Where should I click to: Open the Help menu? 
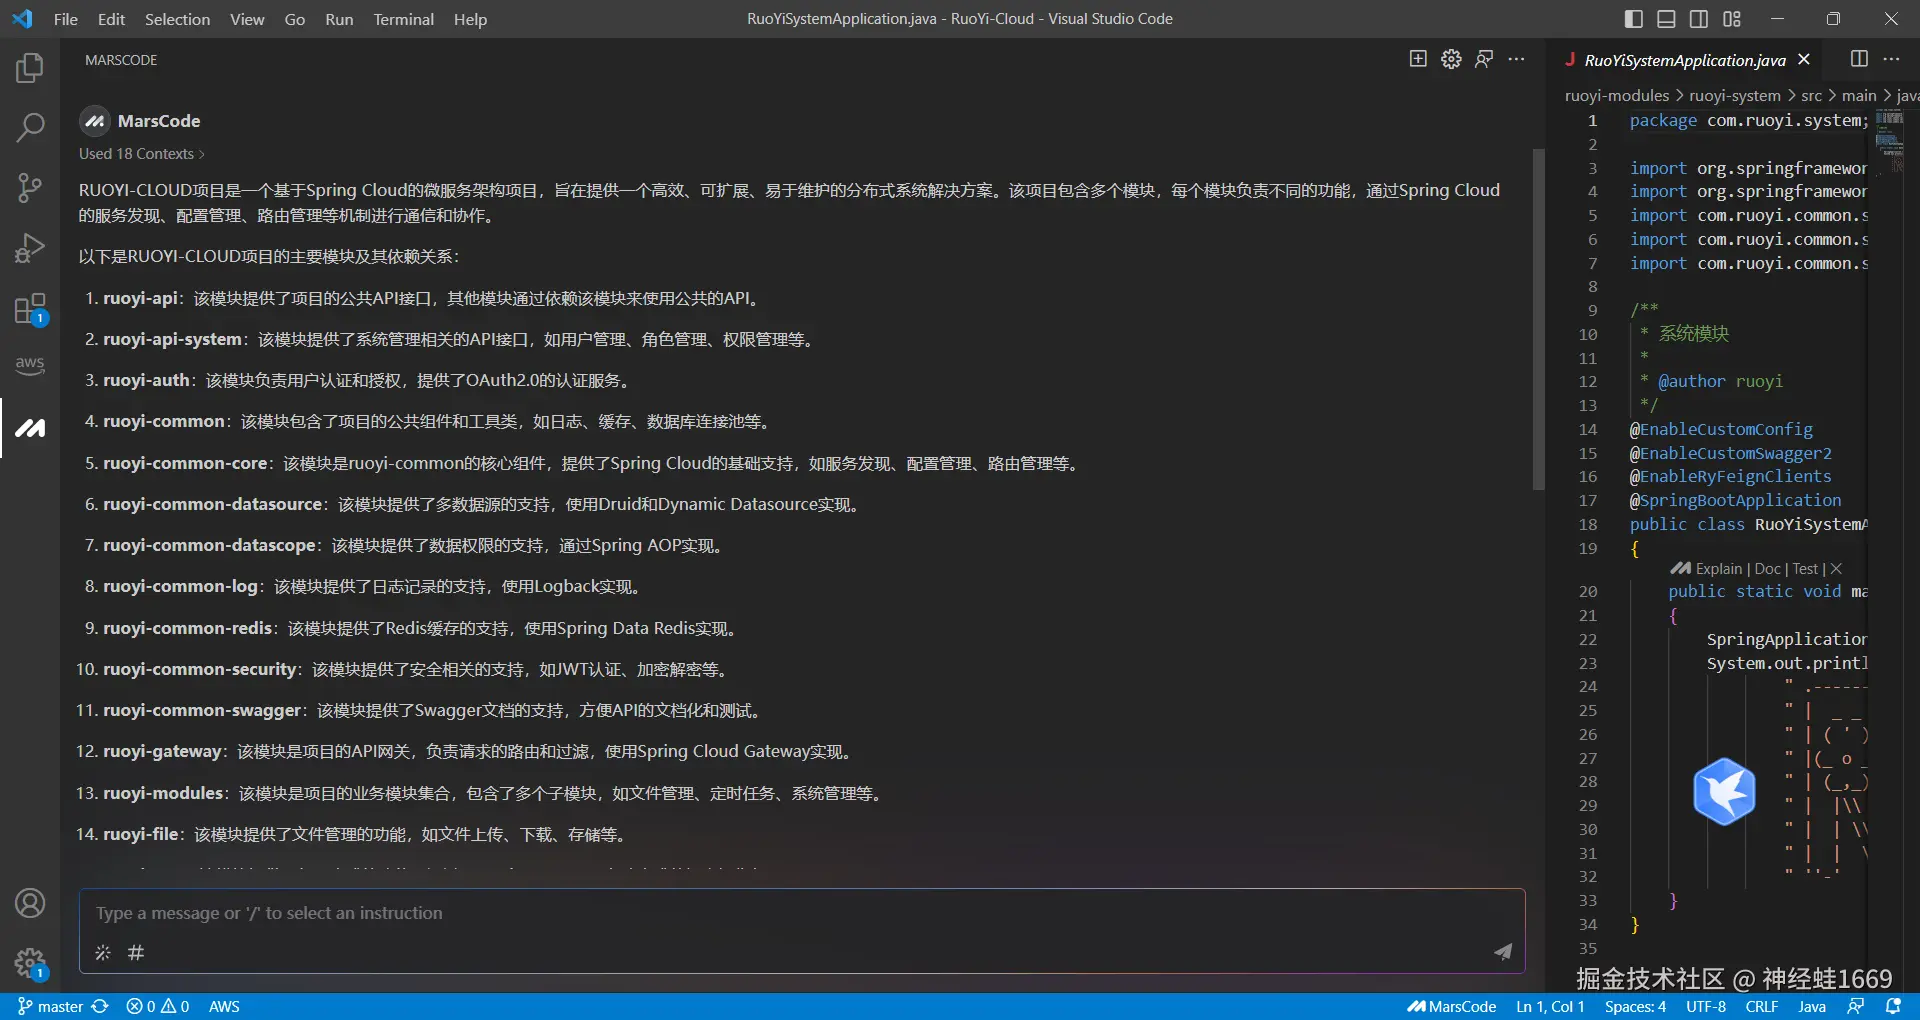click(x=470, y=19)
